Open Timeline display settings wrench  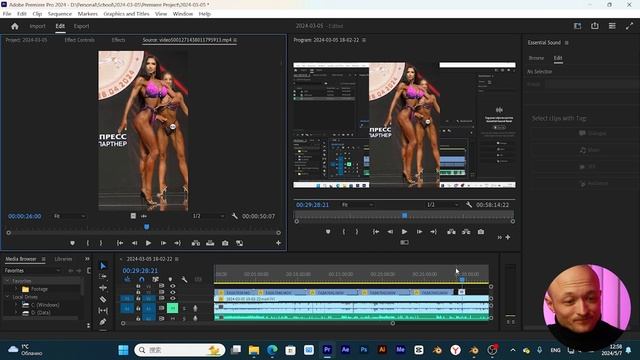[184, 280]
